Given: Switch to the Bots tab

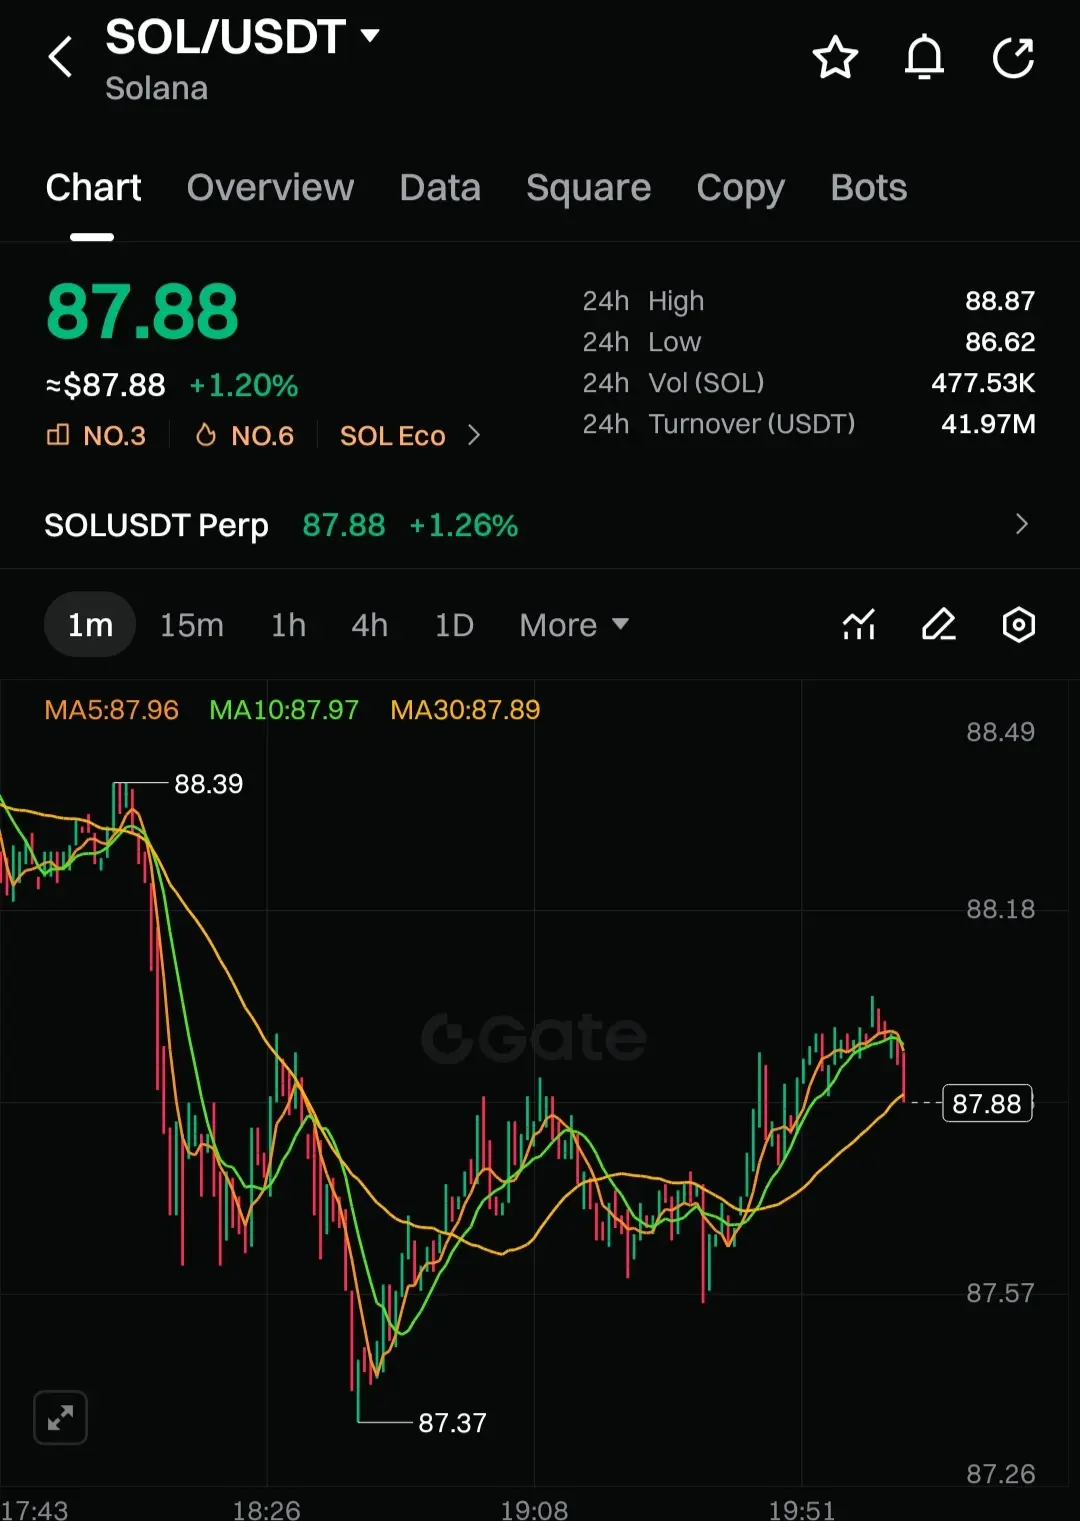Looking at the screenshot, I should (868, 188).
